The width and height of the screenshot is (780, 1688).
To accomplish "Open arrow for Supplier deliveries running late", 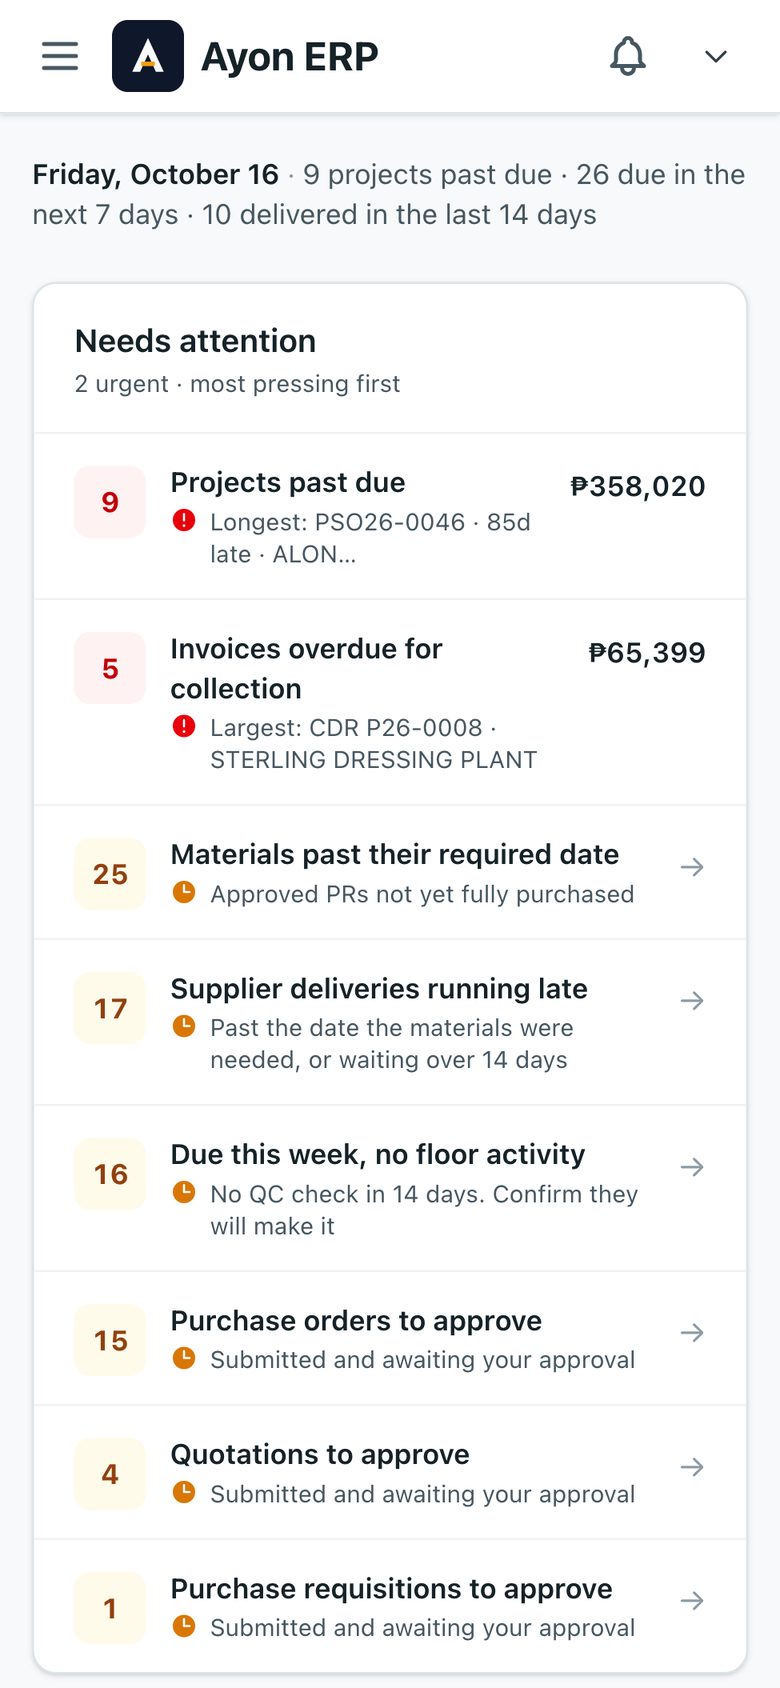I will point(692,1001).
